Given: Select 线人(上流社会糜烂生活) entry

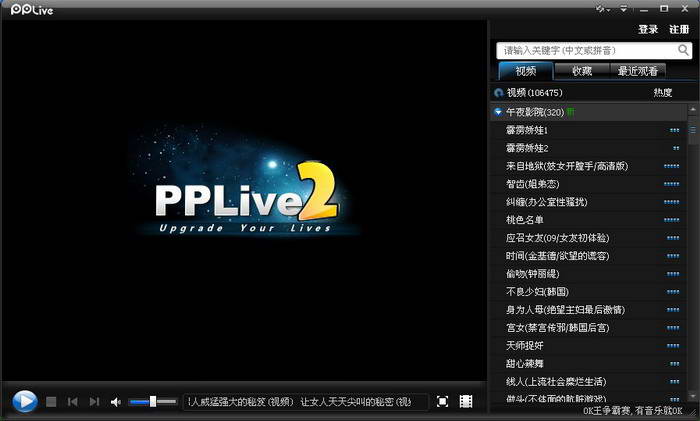Looking at the screenshot, I should pos(588,382).
